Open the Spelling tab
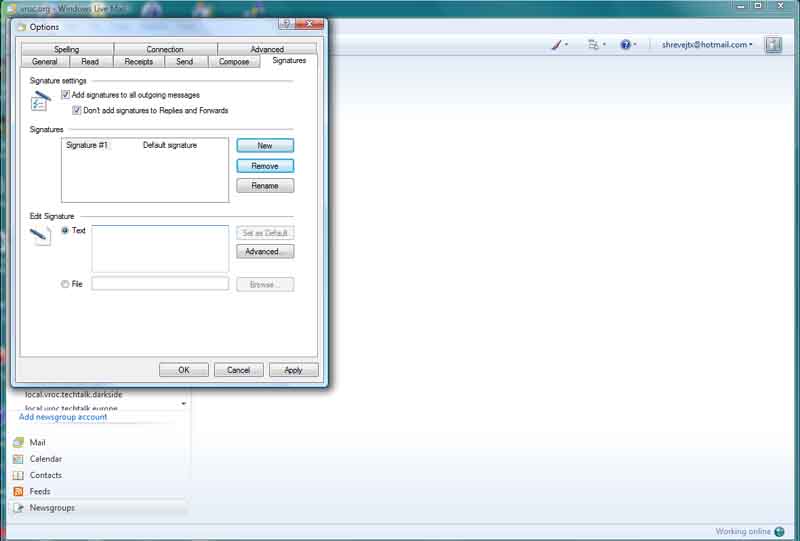This screenshot has height=541, width=800. point(67,49)
